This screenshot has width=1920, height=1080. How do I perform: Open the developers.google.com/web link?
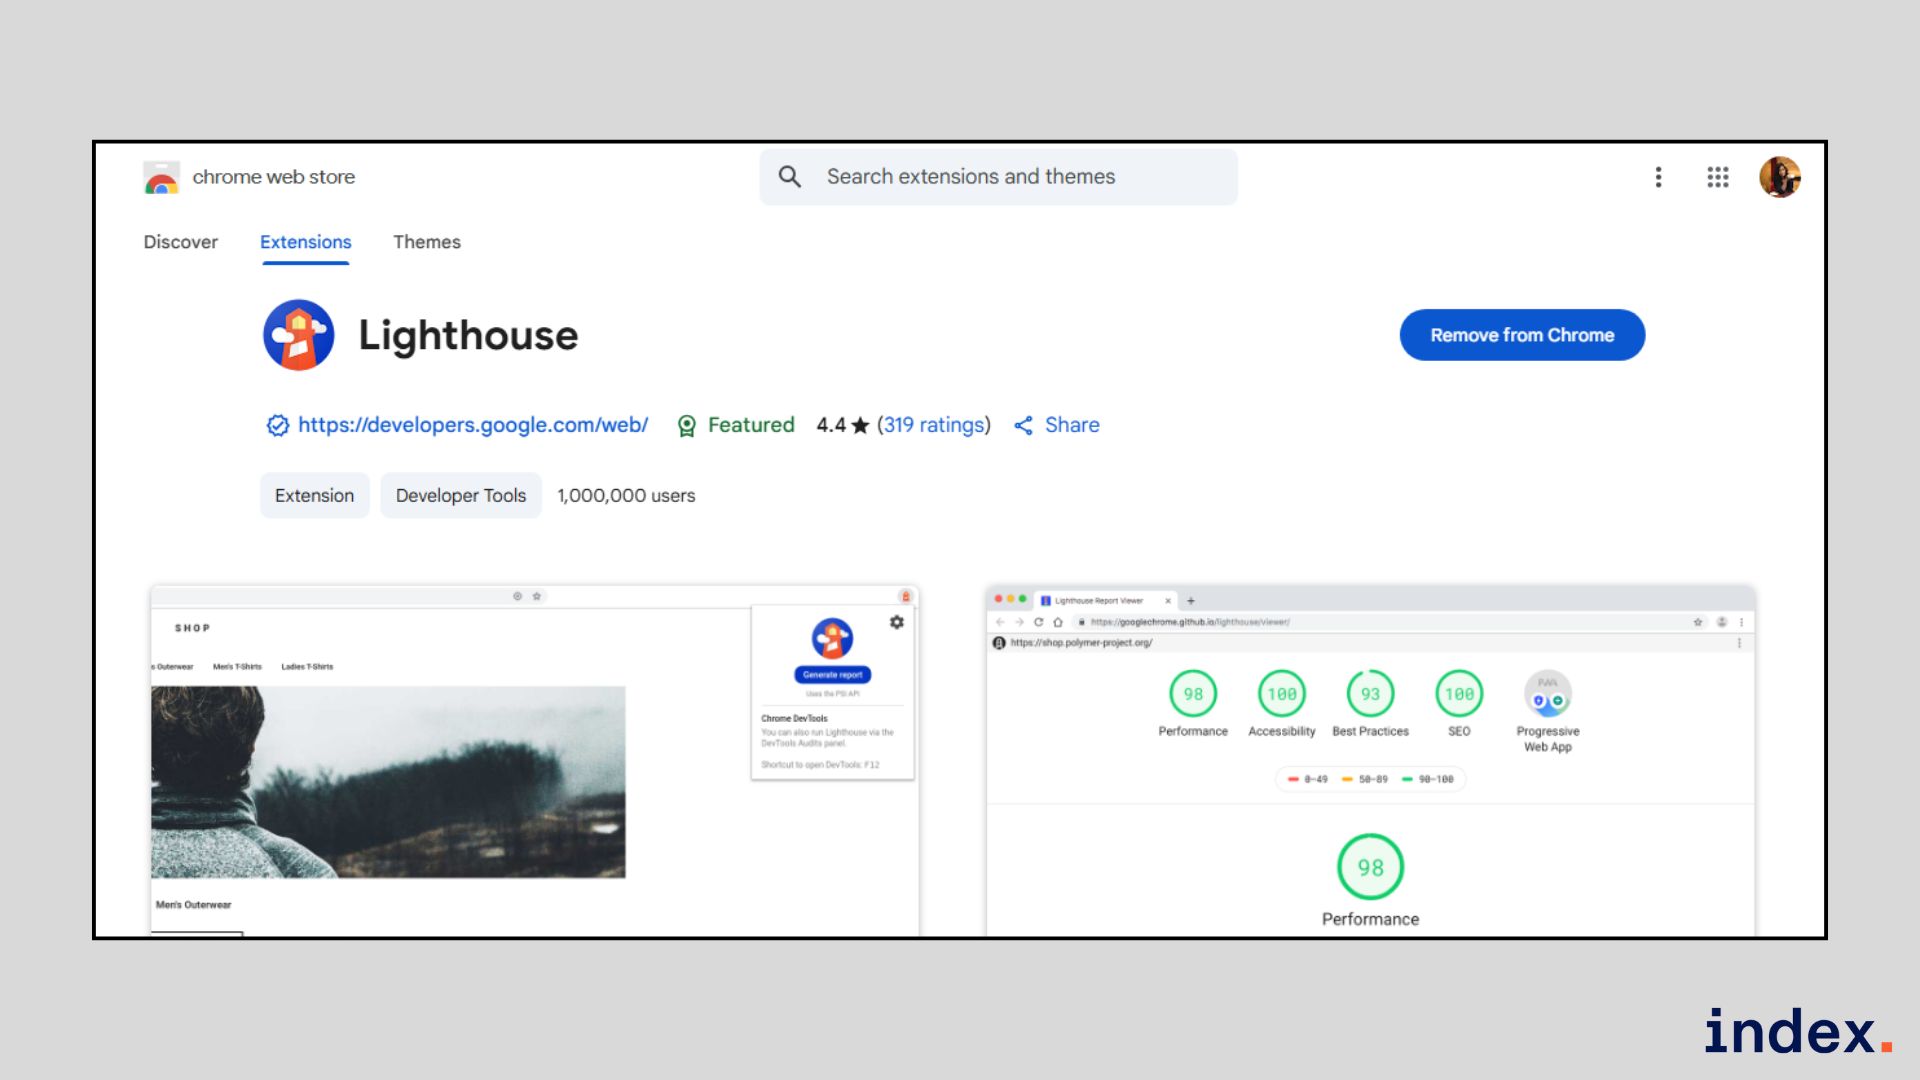point(473,425)
